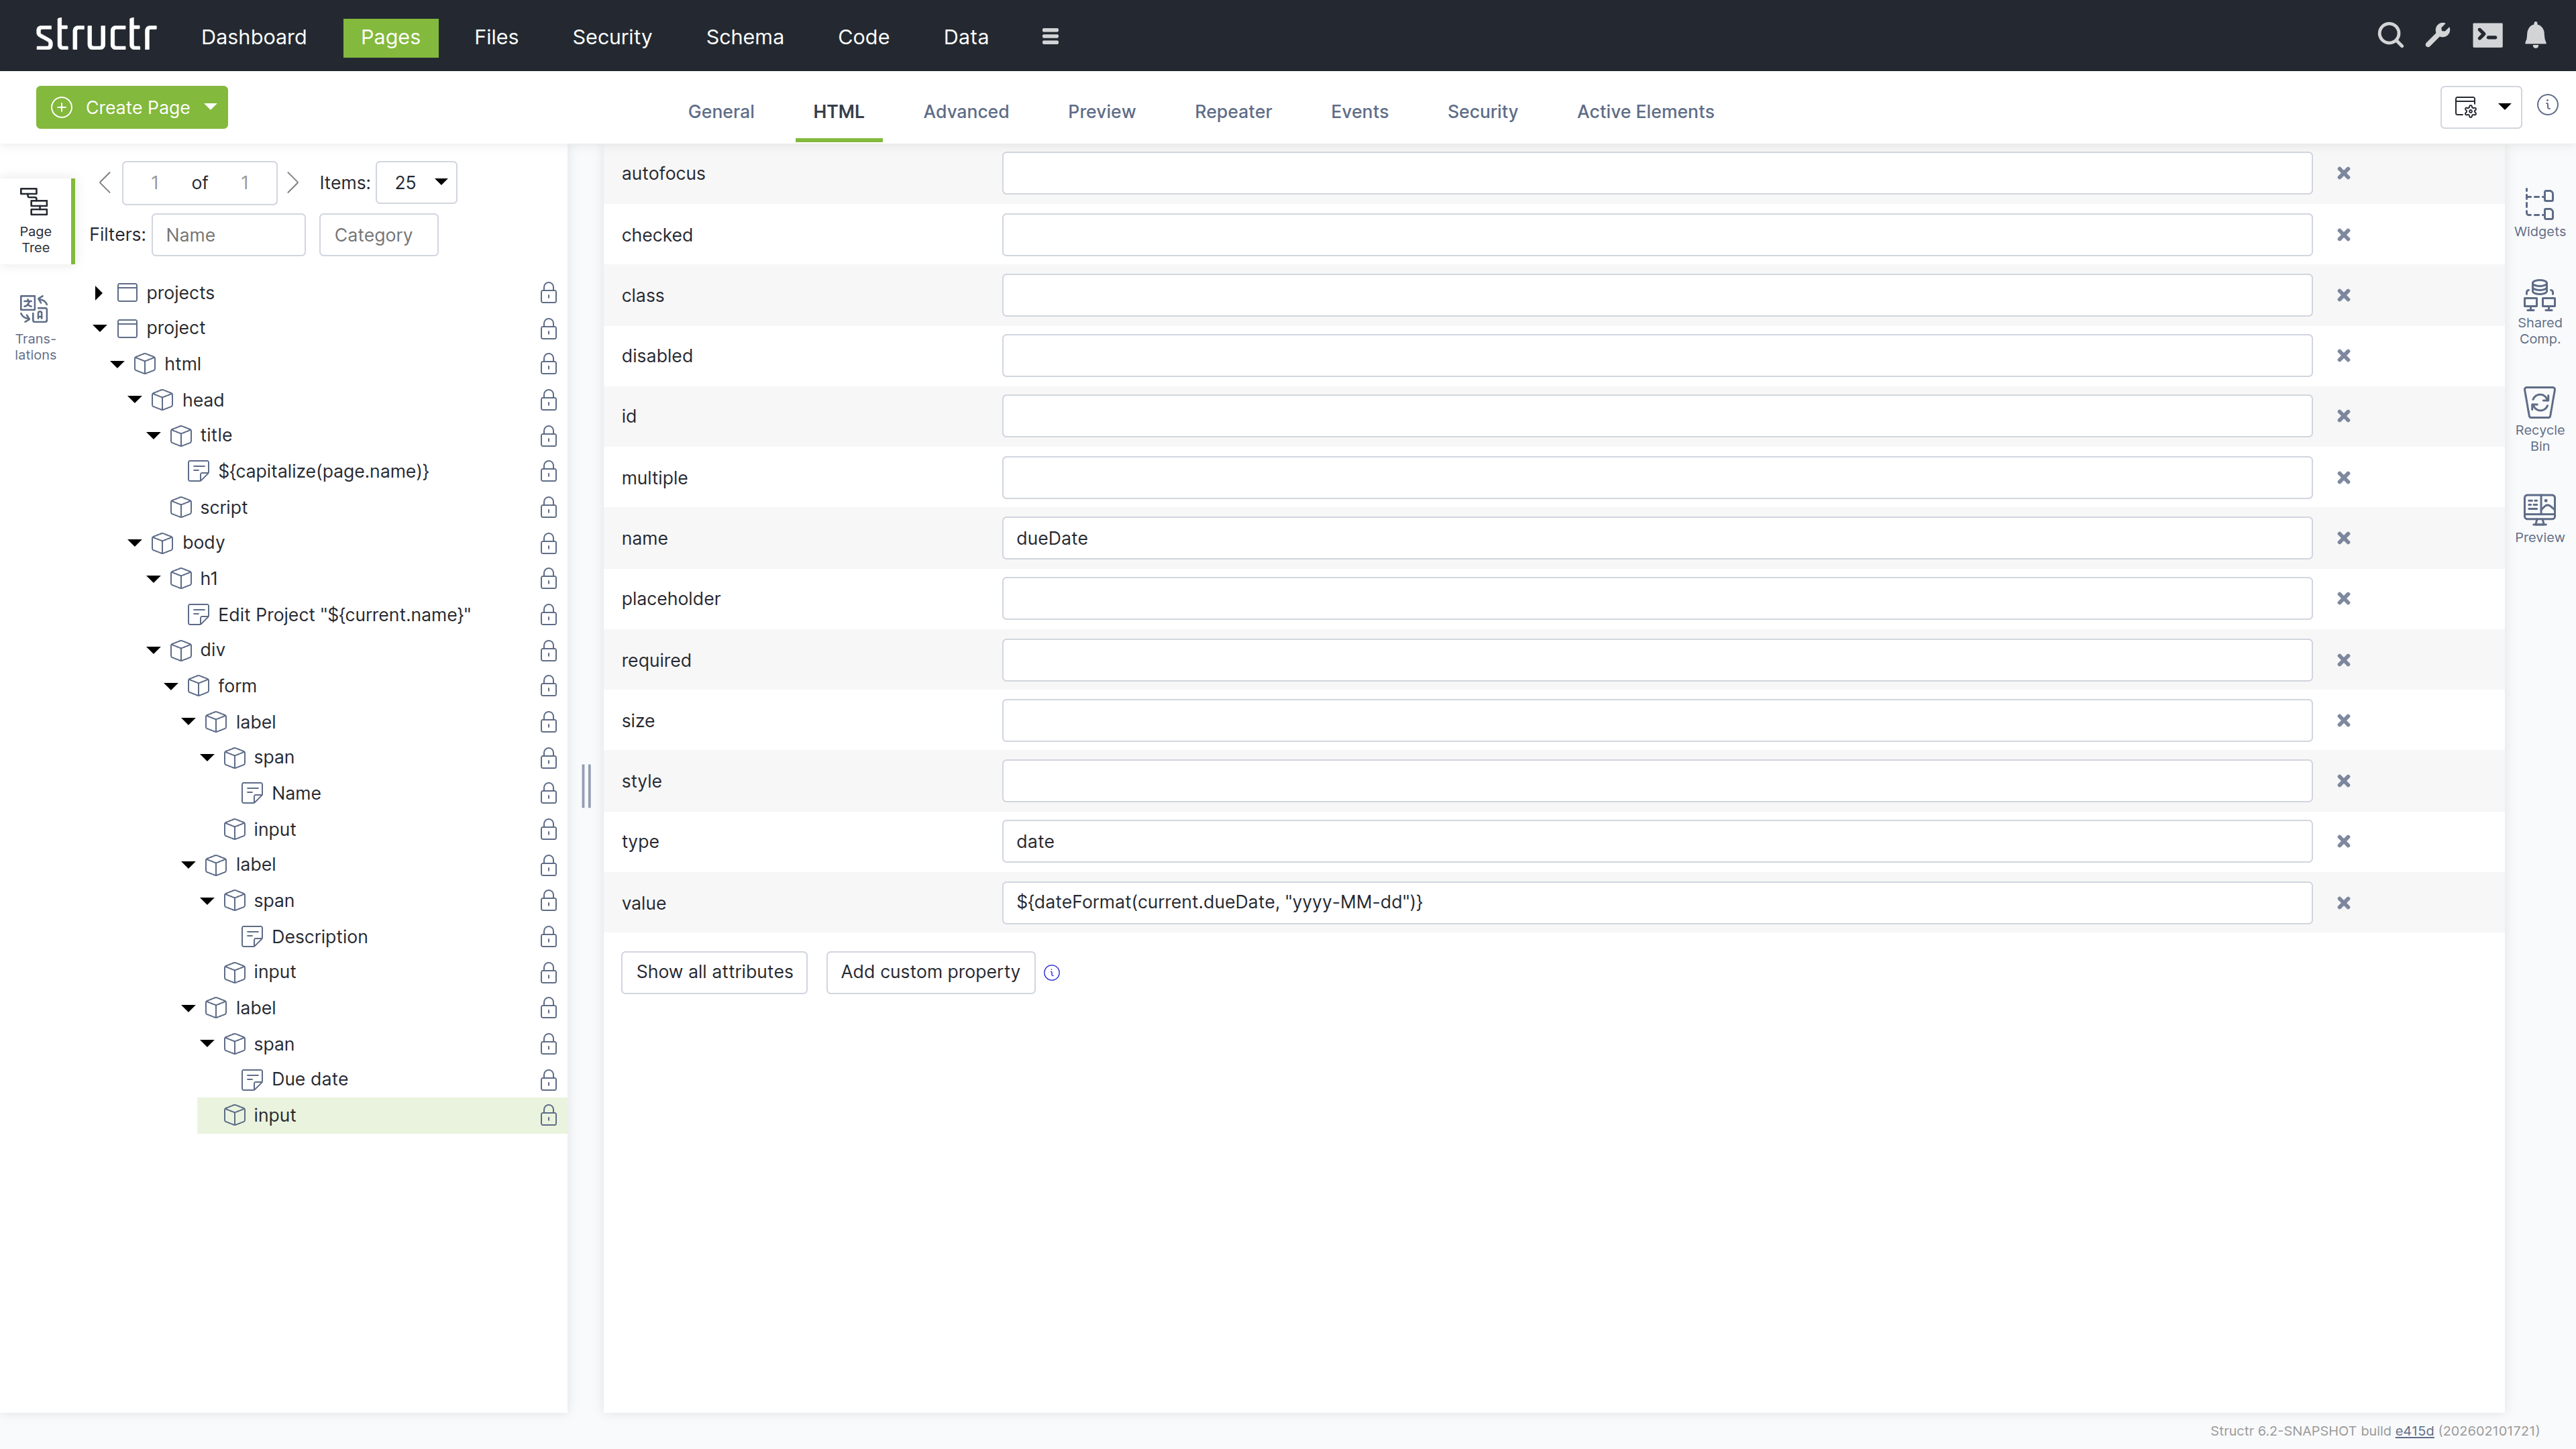2576x1449 pixels.
Task: Click the Add custom property button
Action: click(929, 972)
